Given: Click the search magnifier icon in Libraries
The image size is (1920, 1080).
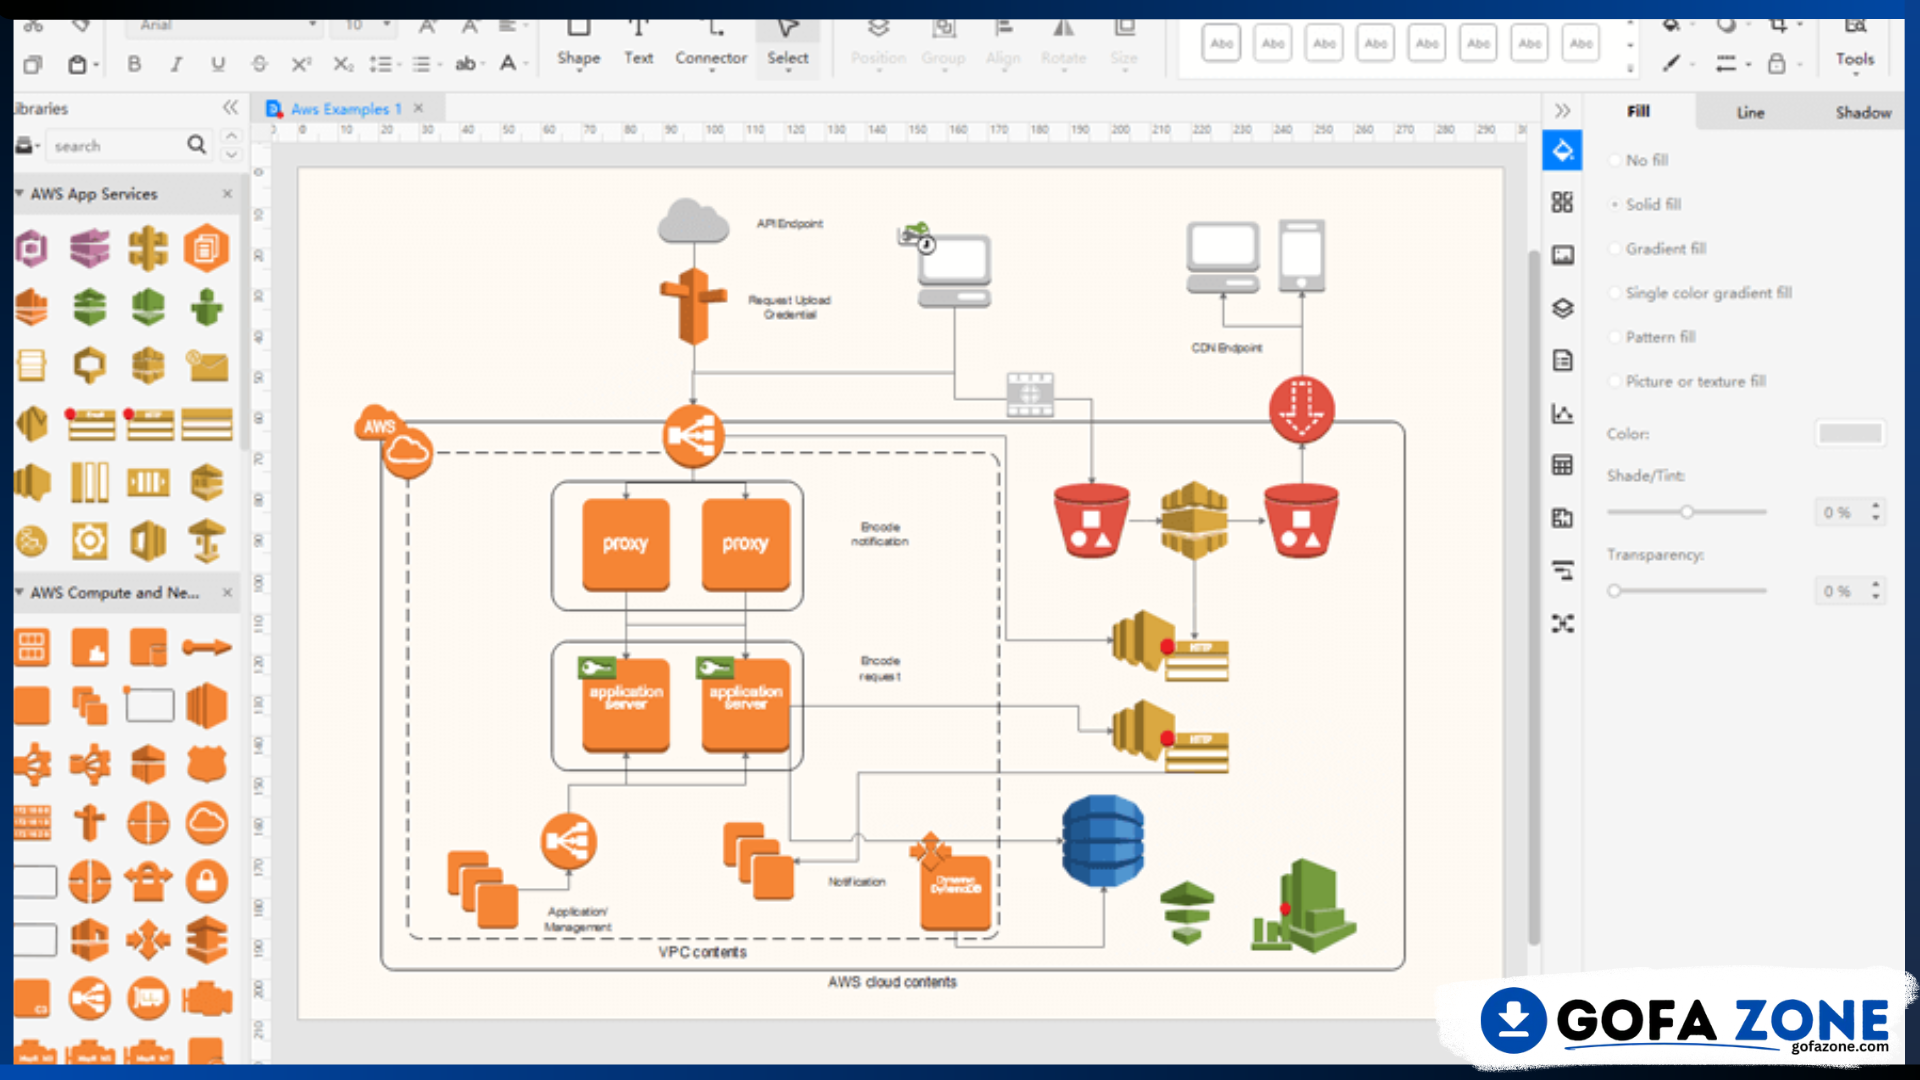Looking at the screenshot, I should pos(197,145).
